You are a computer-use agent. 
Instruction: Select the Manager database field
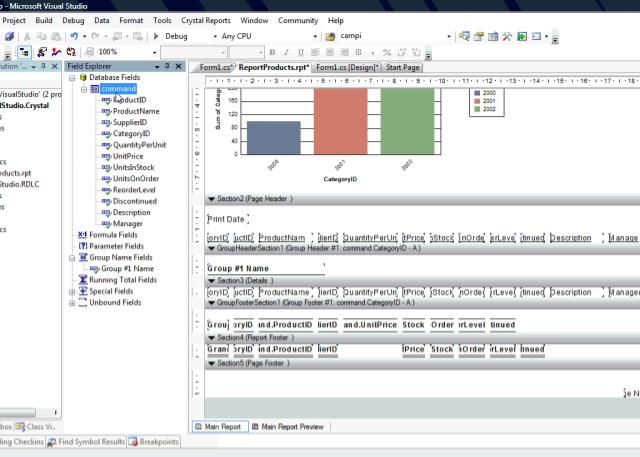[x=128, y=224]
